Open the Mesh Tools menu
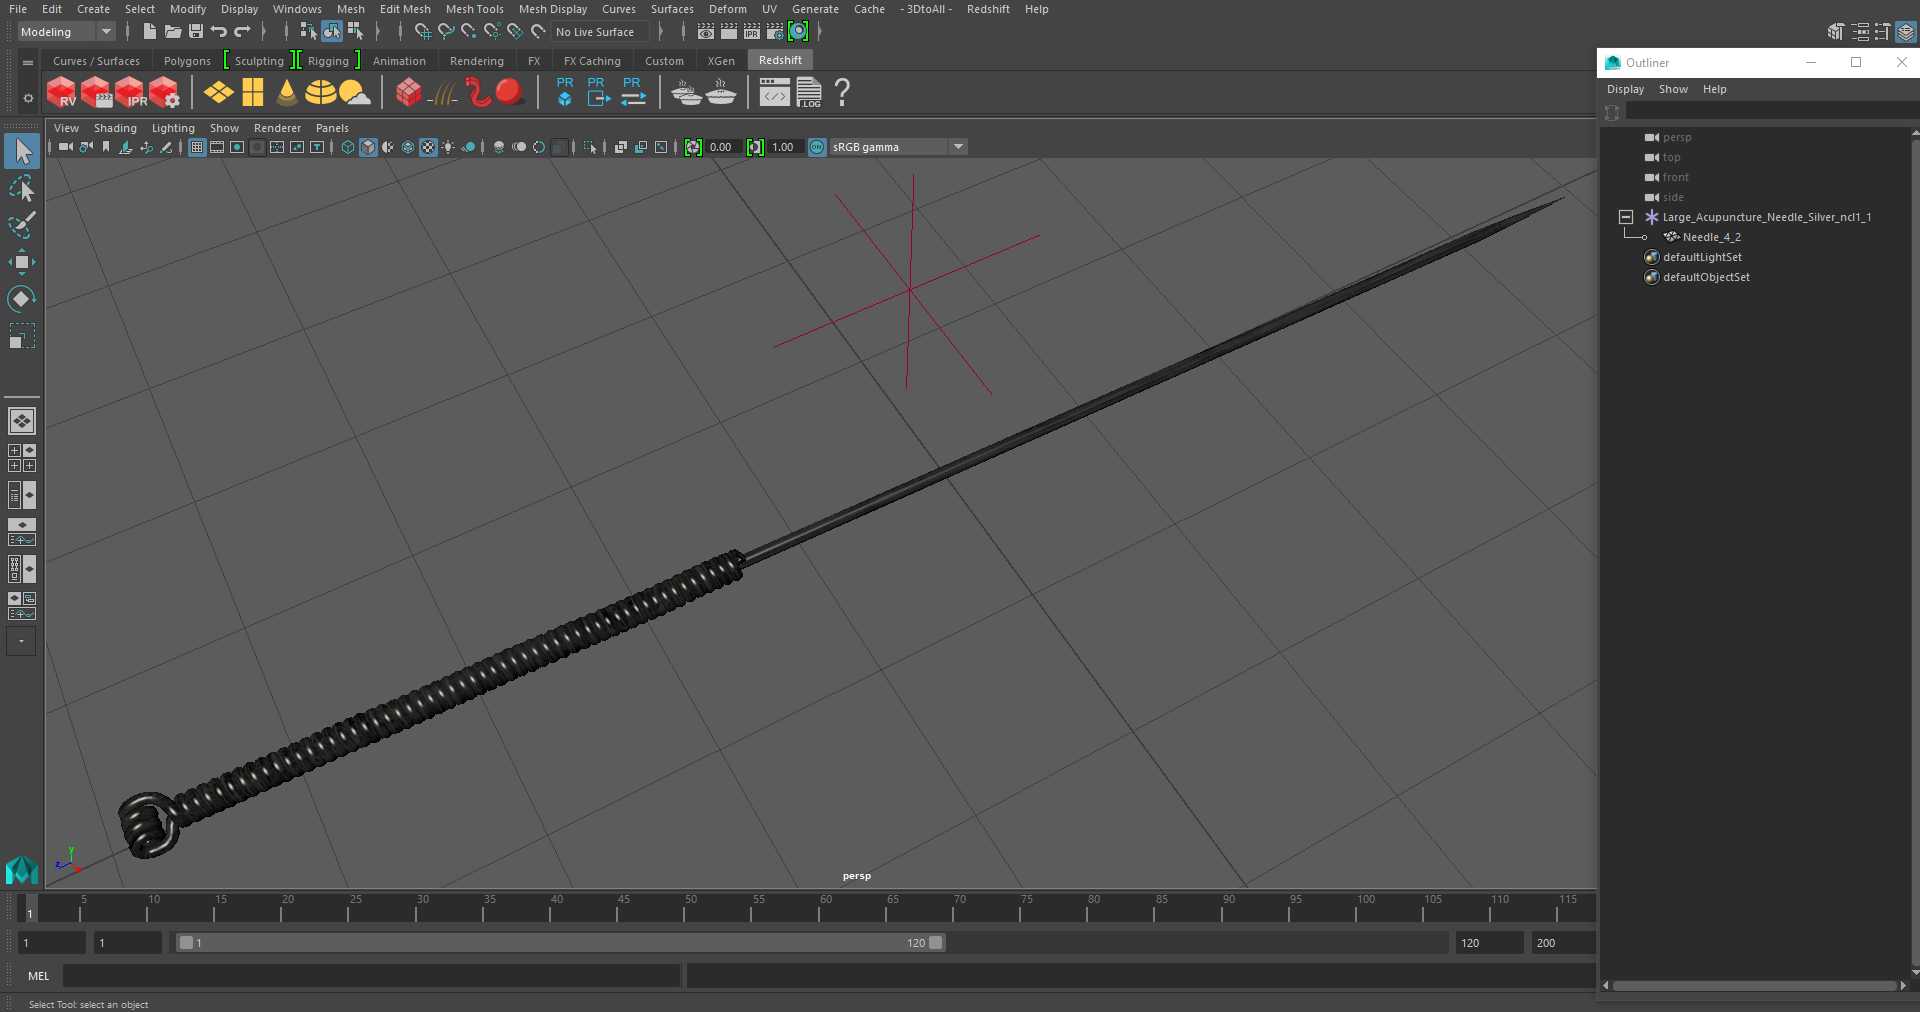Image resolution: width=1920 pixels, height=1012 pixels. tap(474, 9)
